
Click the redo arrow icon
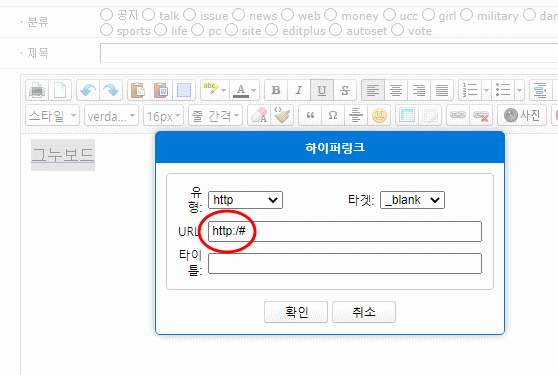(x=111, y=90)
